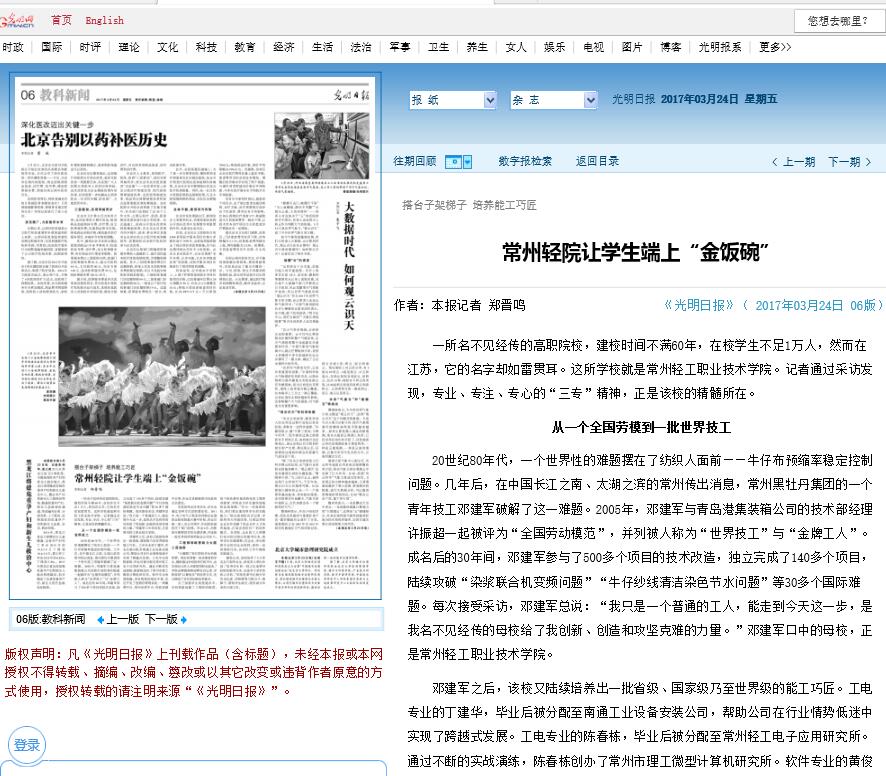Click the 首页 home link

click(x=61, y=20)
